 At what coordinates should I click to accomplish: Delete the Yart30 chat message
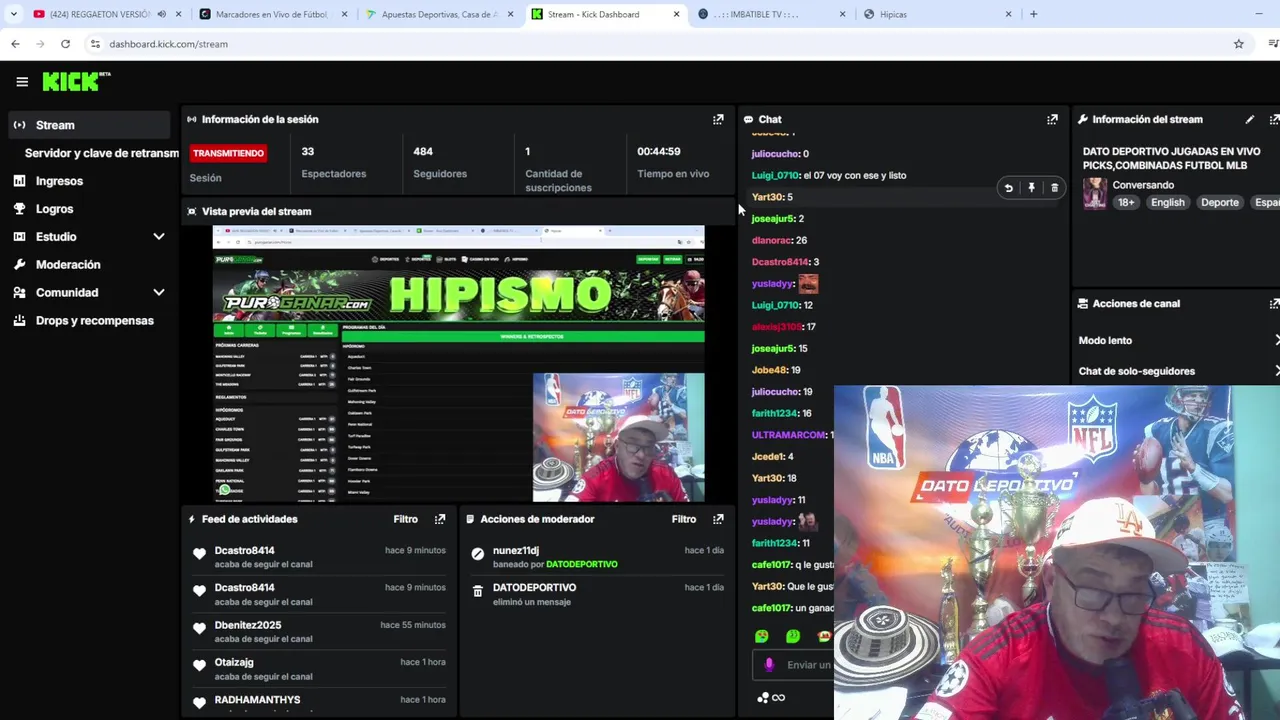[x=1054, y=188]
